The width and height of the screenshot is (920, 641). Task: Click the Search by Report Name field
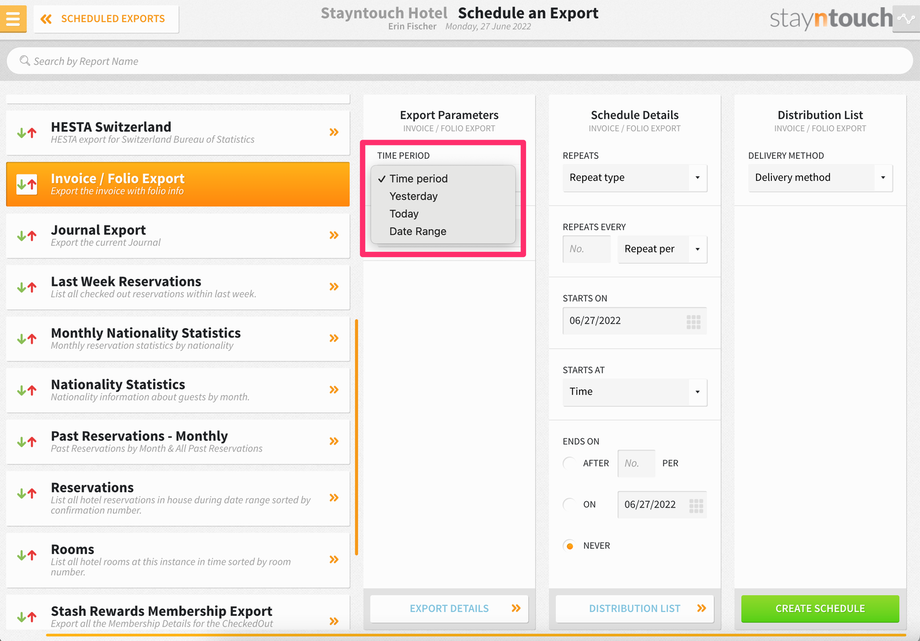(459, 61)
